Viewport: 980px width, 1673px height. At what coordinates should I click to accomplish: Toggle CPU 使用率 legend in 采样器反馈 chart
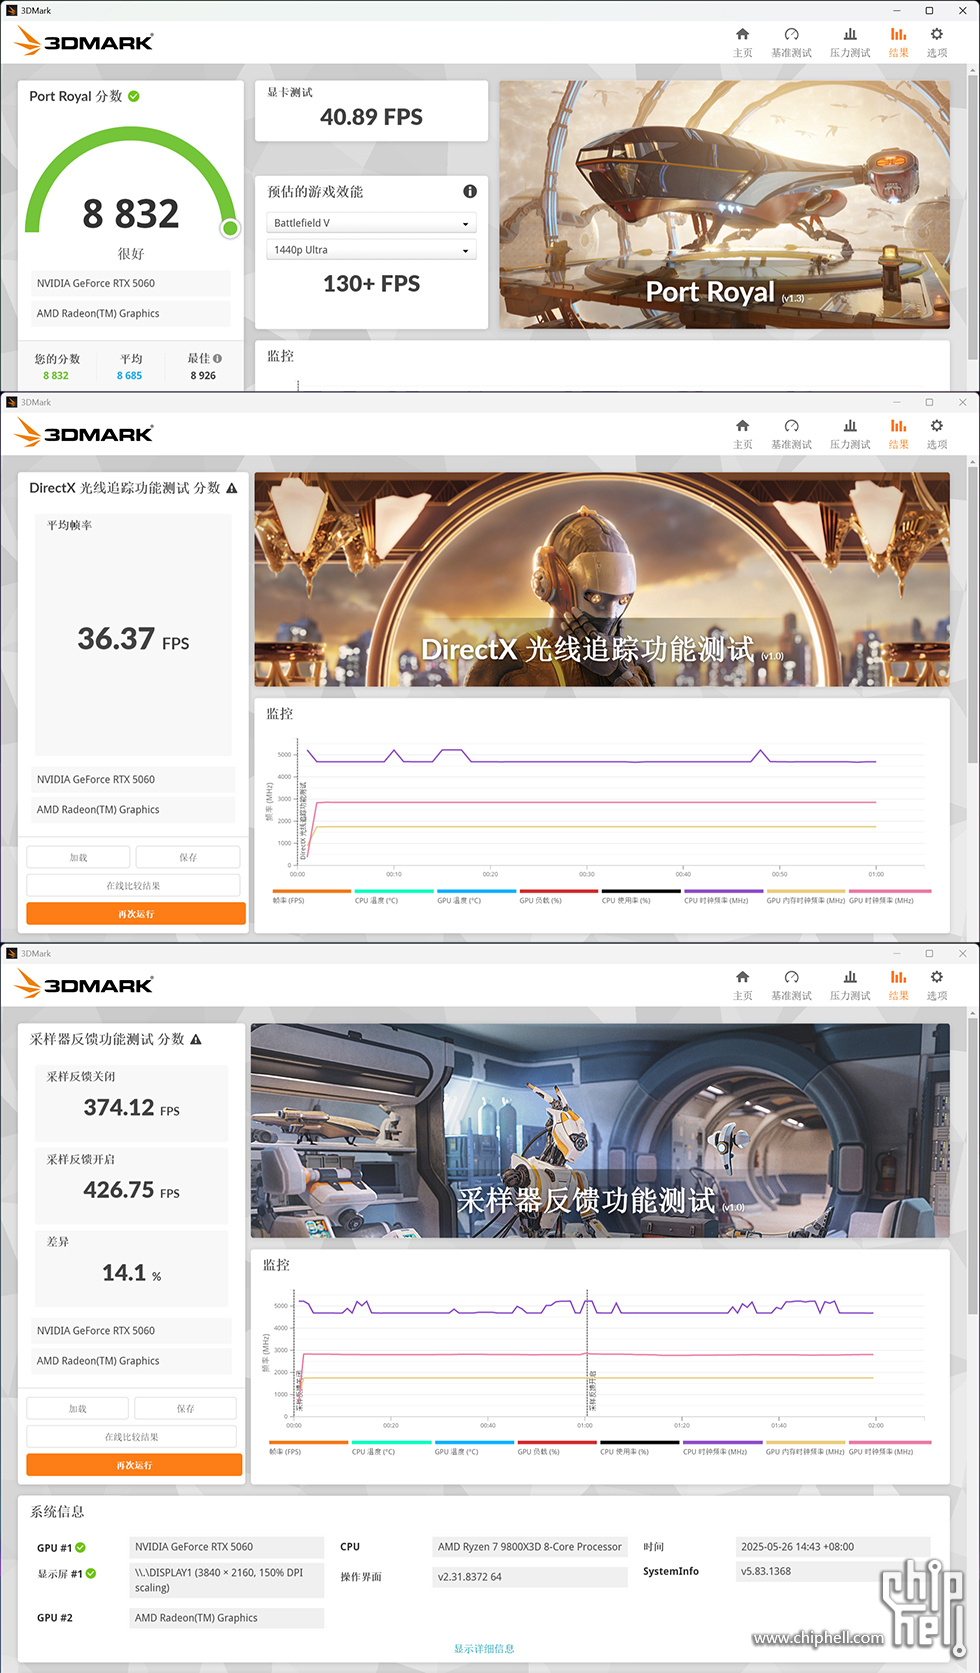point(638,1447)
